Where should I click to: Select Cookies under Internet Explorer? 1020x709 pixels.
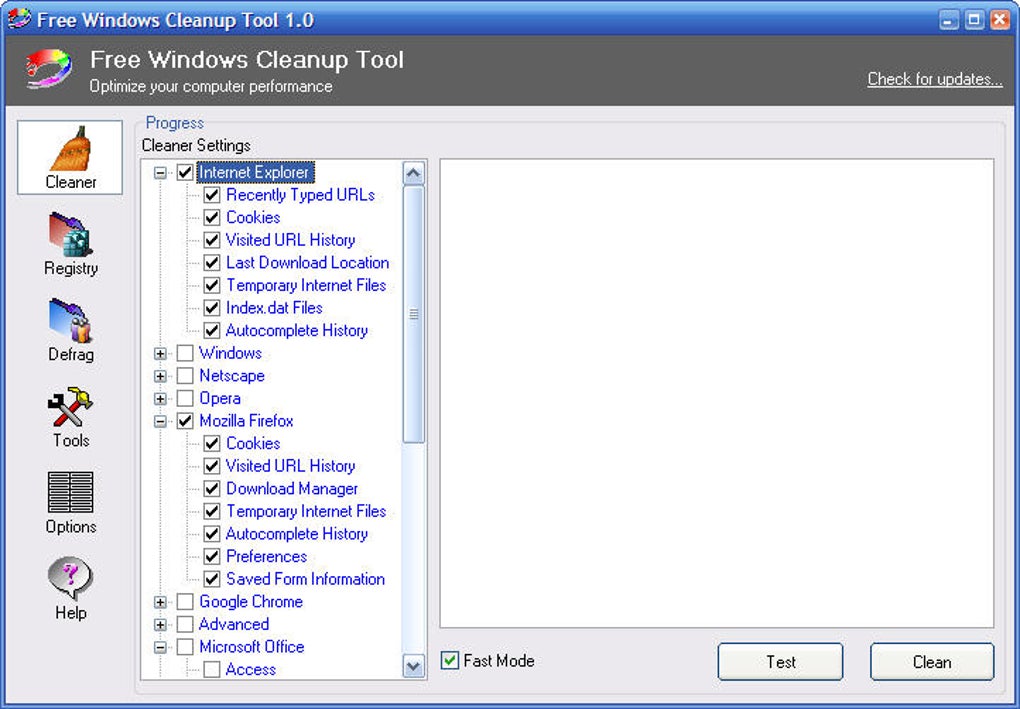click(x=253, y=217)
